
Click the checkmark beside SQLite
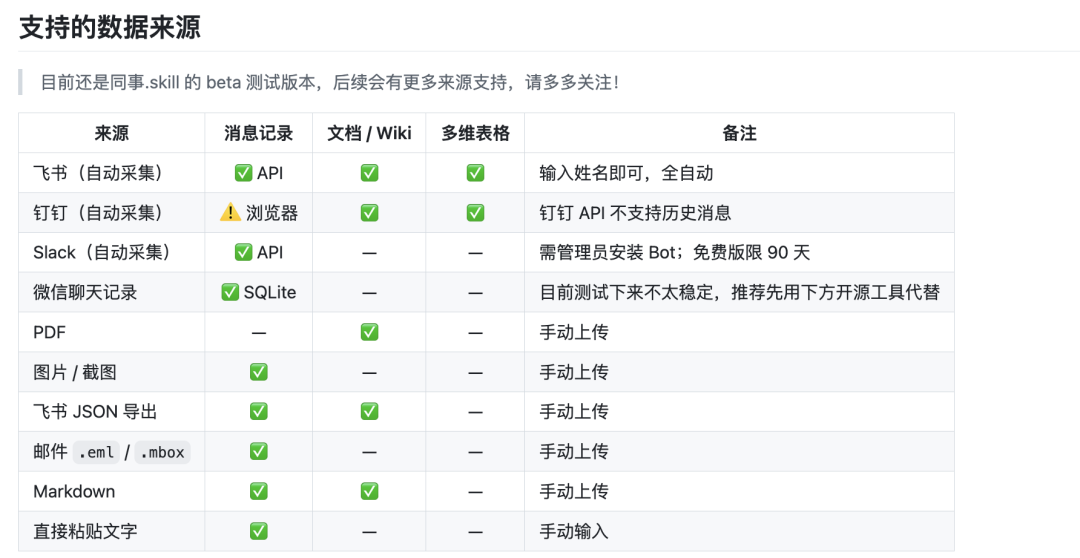230,292
